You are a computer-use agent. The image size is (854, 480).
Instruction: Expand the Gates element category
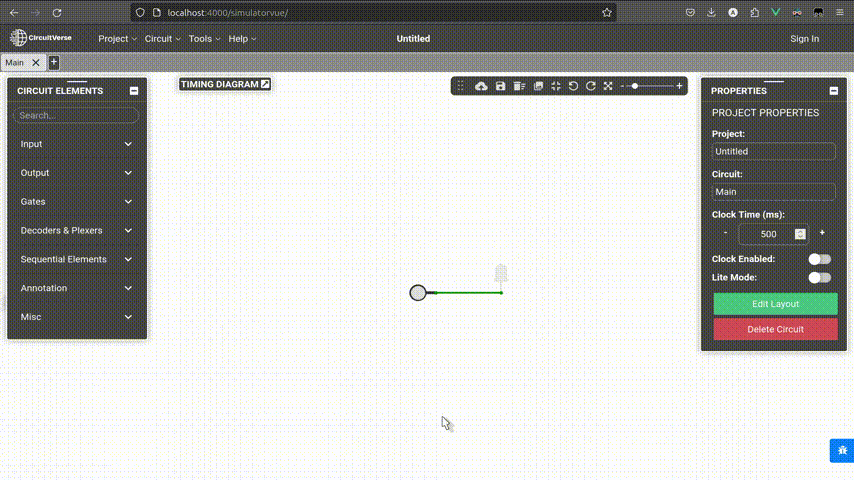[x=76, y=202]
